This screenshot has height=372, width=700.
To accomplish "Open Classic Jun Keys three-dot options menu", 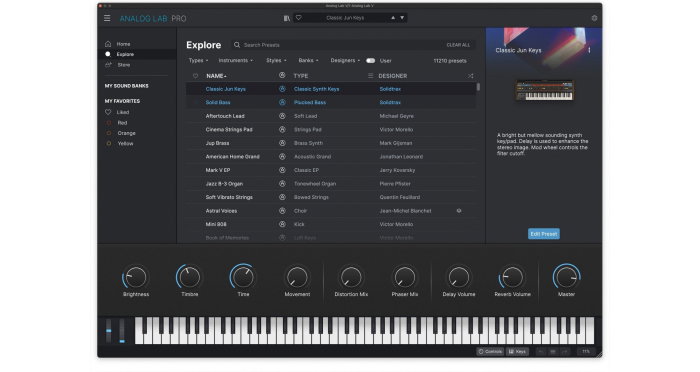I will click(589, 50).
